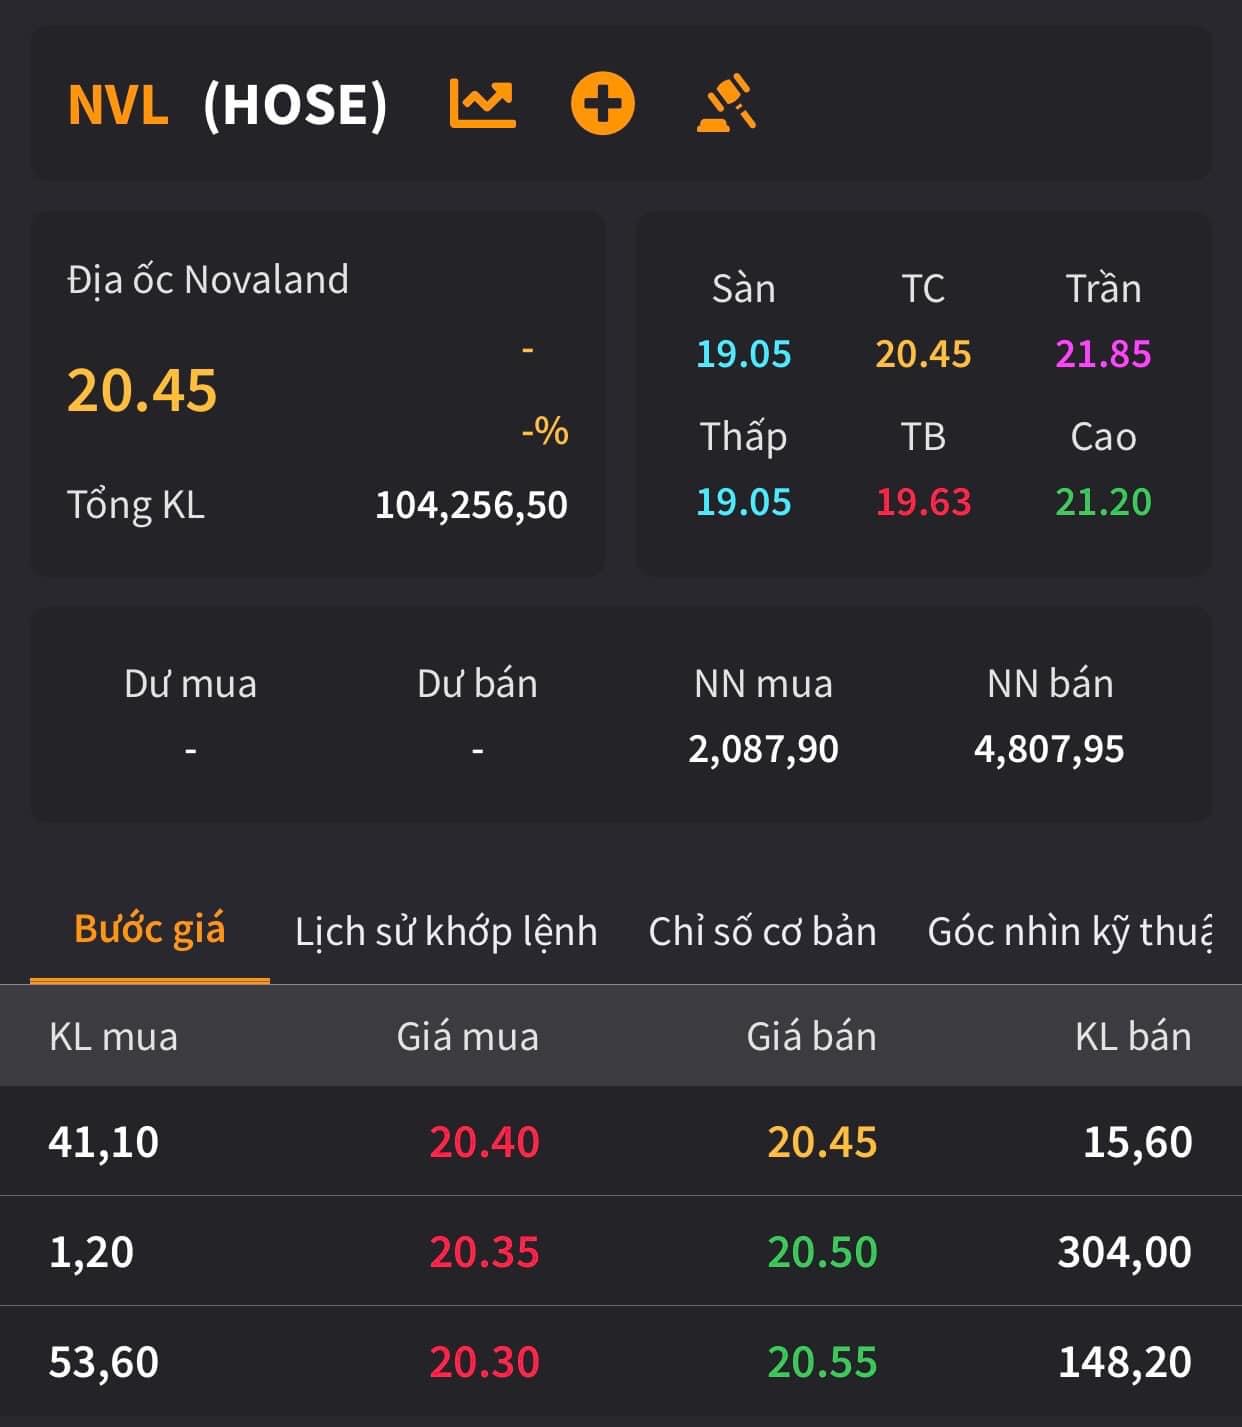Select high price 21.20
1242x1427 pixels.
1103,502
